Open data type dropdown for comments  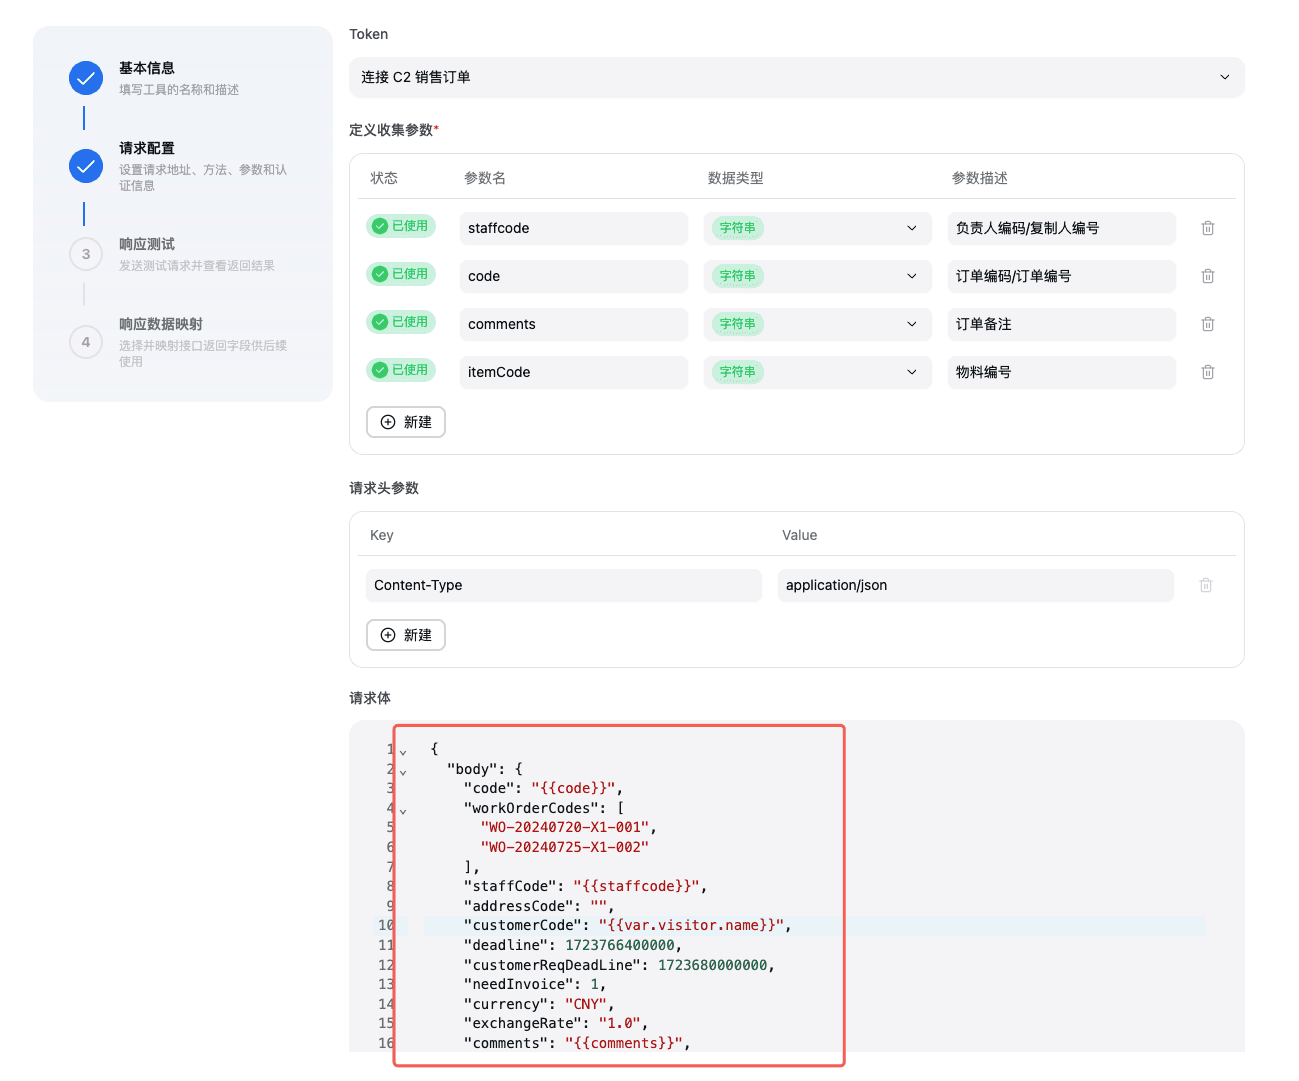(x=818, y=324)
